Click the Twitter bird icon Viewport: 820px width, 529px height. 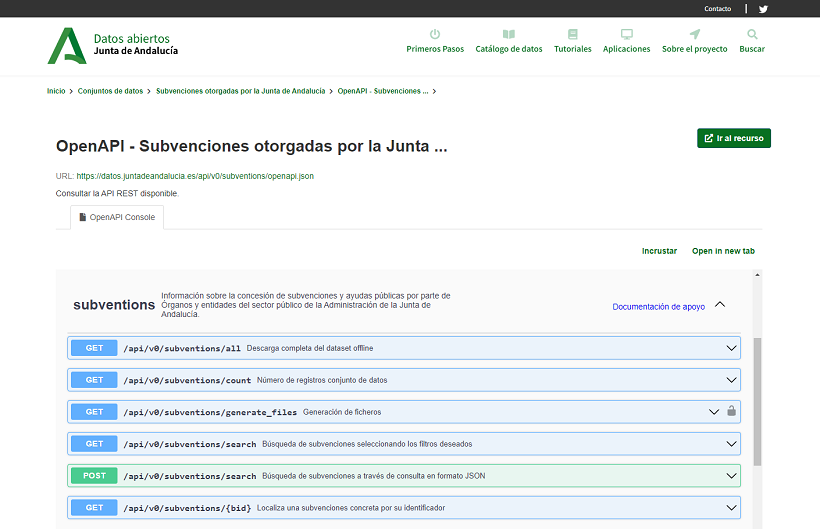tap(763, 9)
